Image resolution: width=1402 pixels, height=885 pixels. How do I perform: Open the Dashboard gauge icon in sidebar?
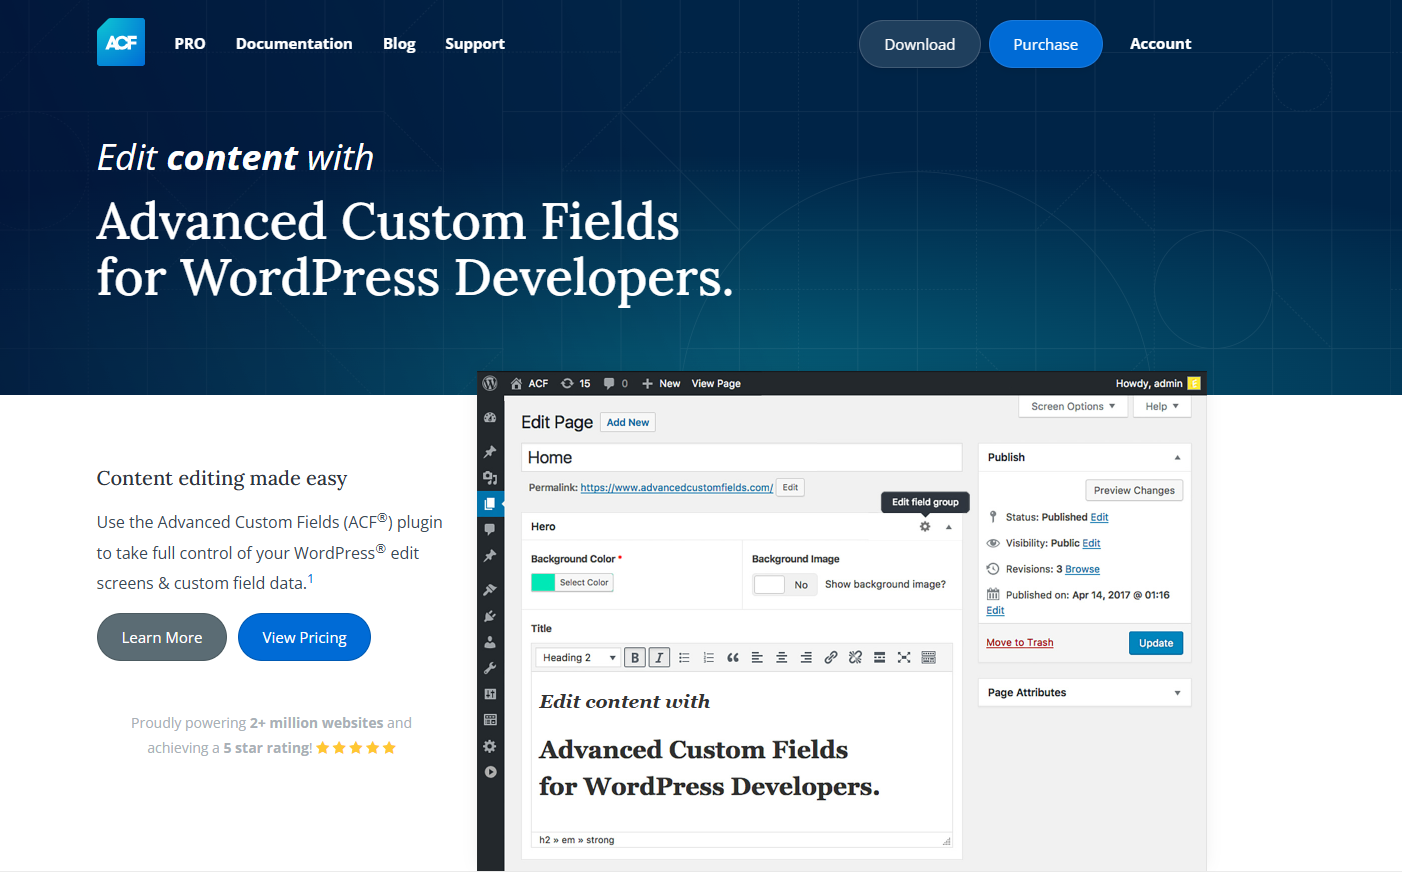point(490,417)
